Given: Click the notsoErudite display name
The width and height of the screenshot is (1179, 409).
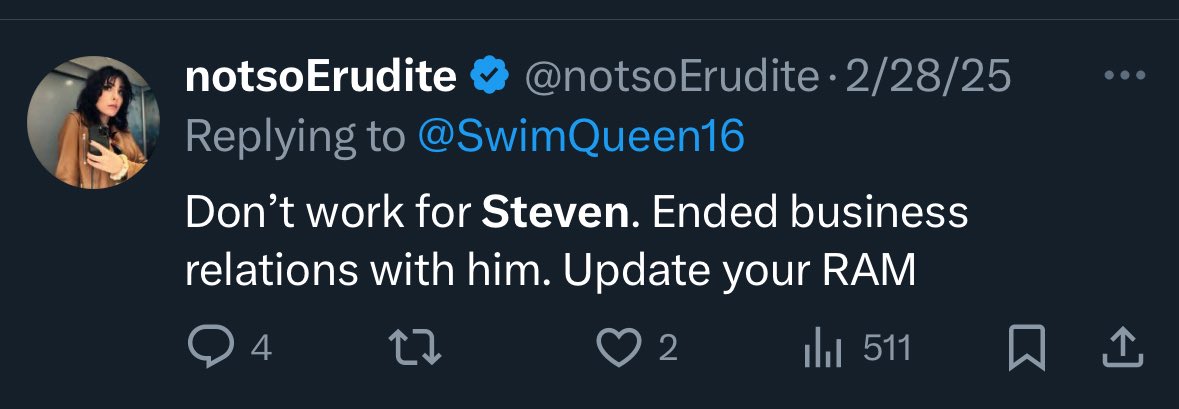Looking at the screenshot, I should pyautogui.click(x=321, y=77).
